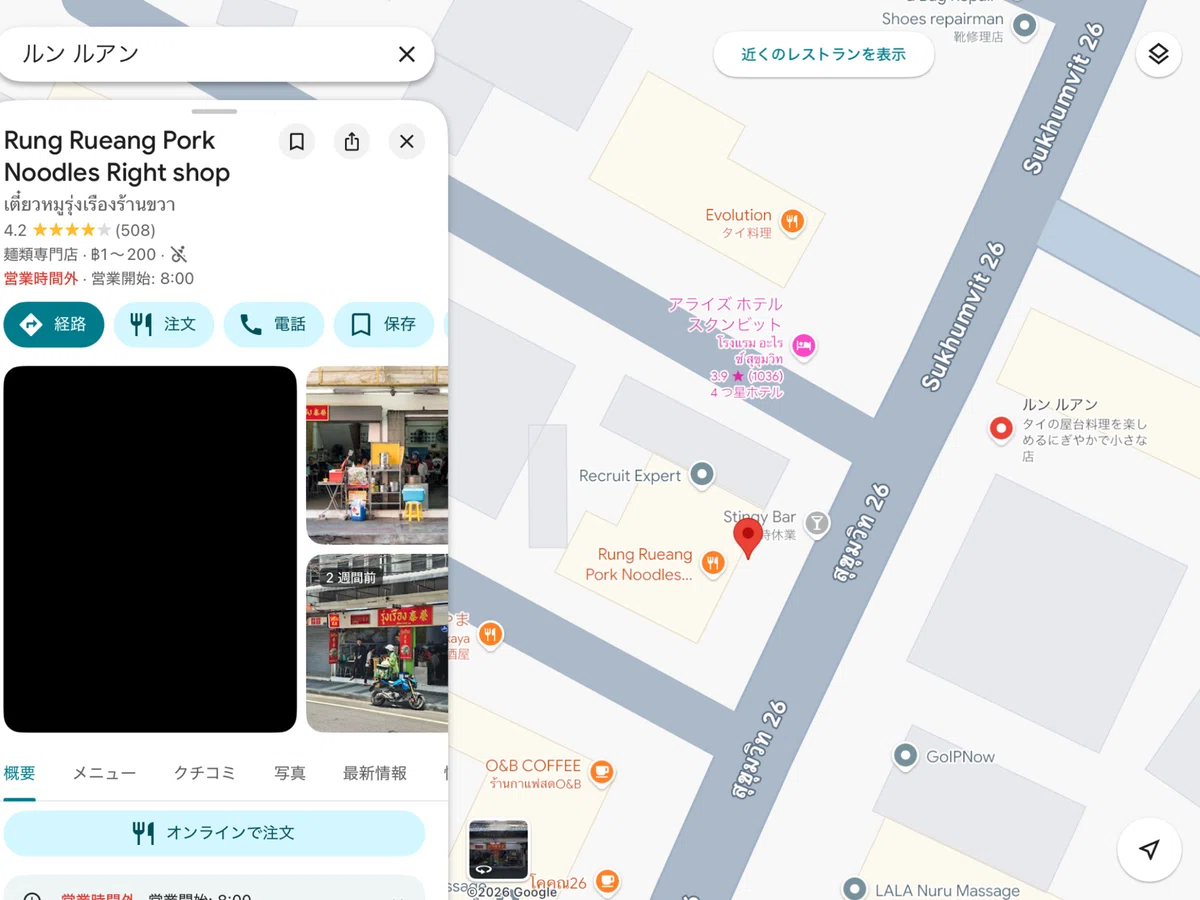Close the Rung Rueang place details panel

407,142
